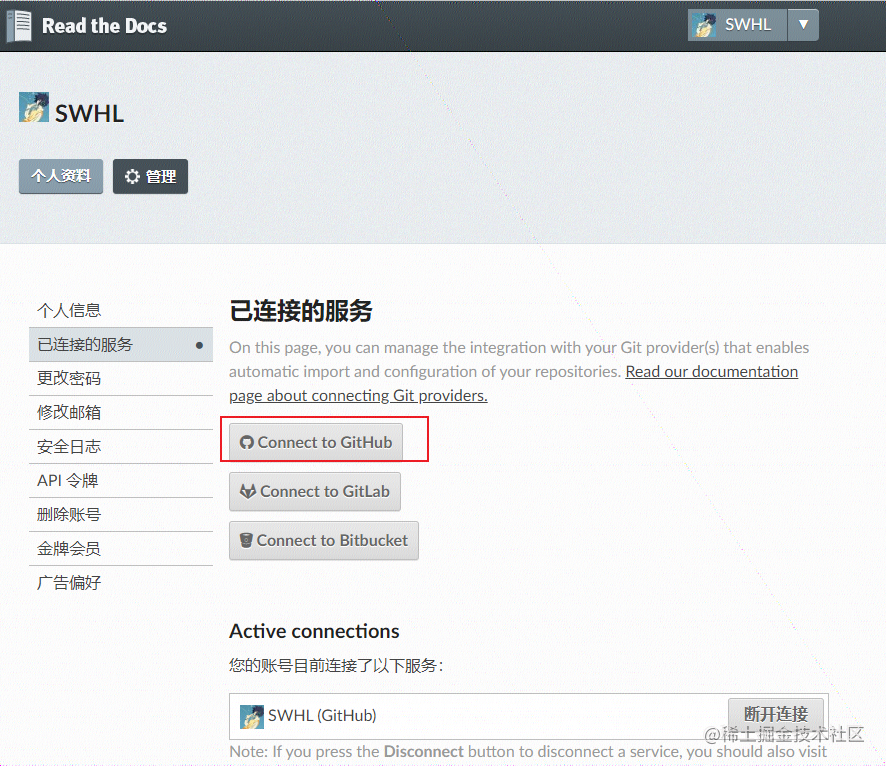886x766 pixels.
Task: Select 已连接的服务 in the sidebar
Action: tap(121, 344)
